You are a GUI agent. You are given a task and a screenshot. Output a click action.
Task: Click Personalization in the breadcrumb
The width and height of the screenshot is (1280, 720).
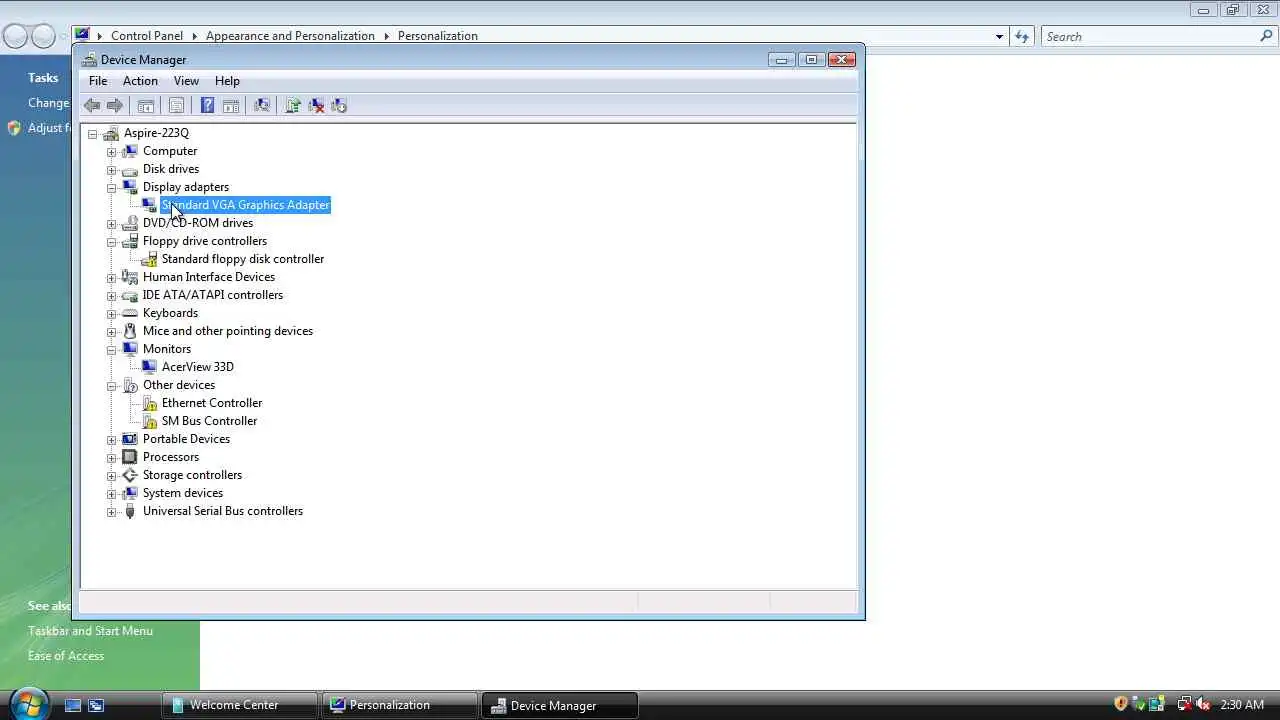click(x=438, y=36)
